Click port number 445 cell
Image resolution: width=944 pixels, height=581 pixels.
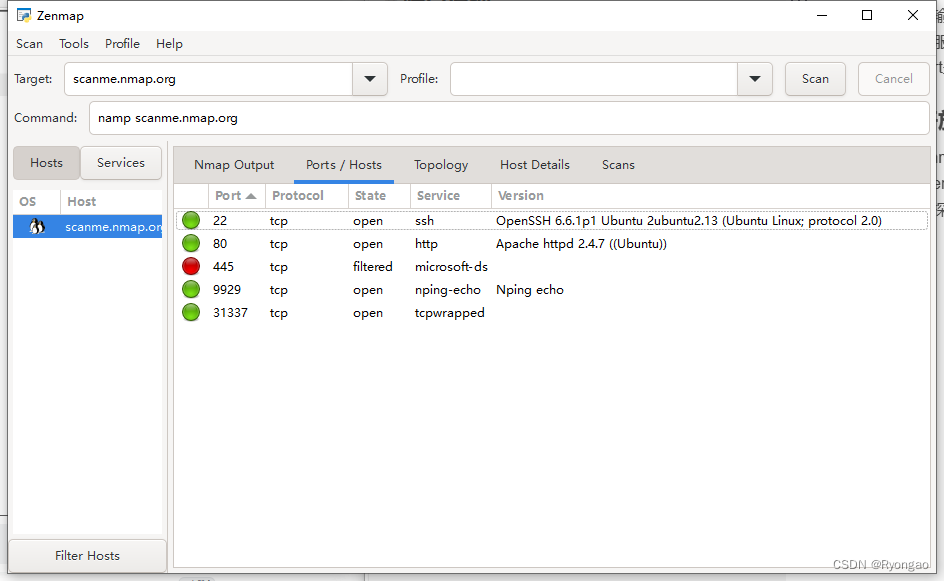click(223, 267)
